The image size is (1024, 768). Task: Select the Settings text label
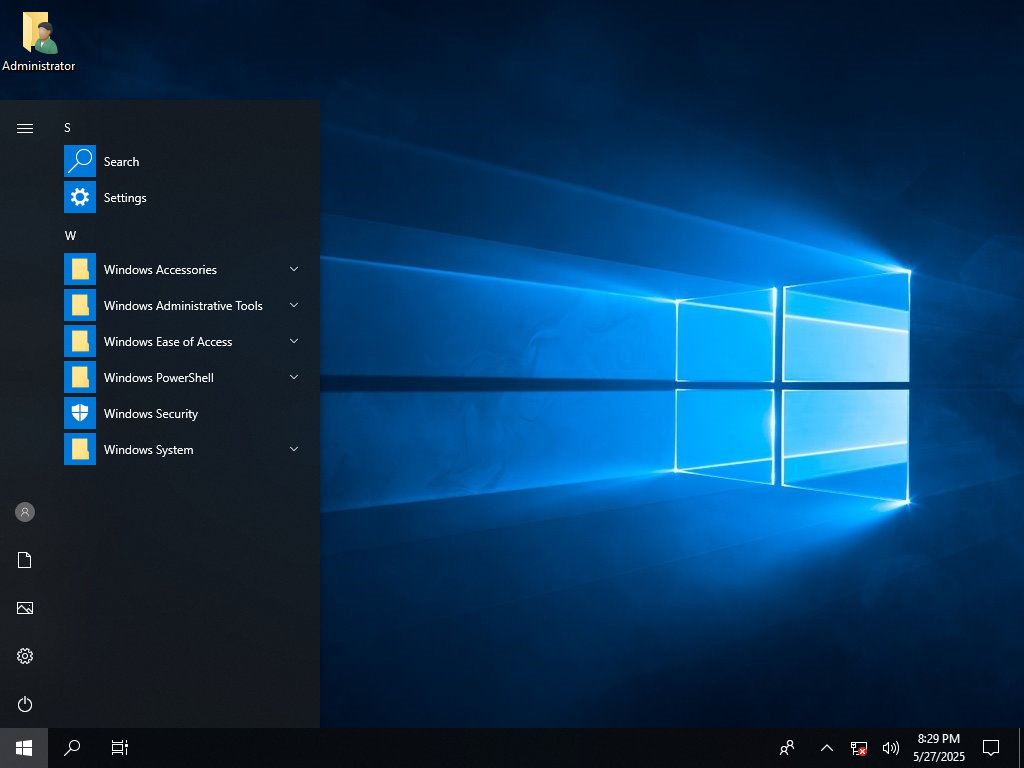(125, 198)
